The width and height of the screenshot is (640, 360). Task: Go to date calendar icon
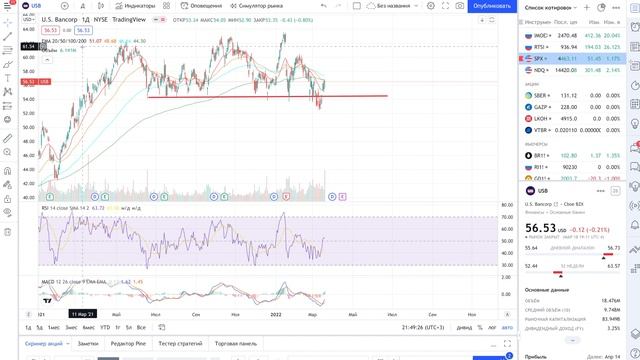(x=162, y=327)
